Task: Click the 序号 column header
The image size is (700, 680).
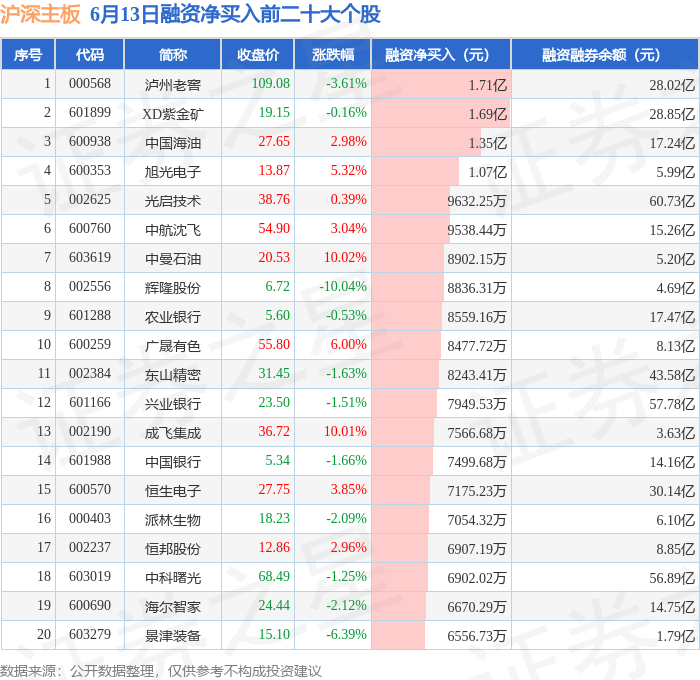Action: pos(28,55)
